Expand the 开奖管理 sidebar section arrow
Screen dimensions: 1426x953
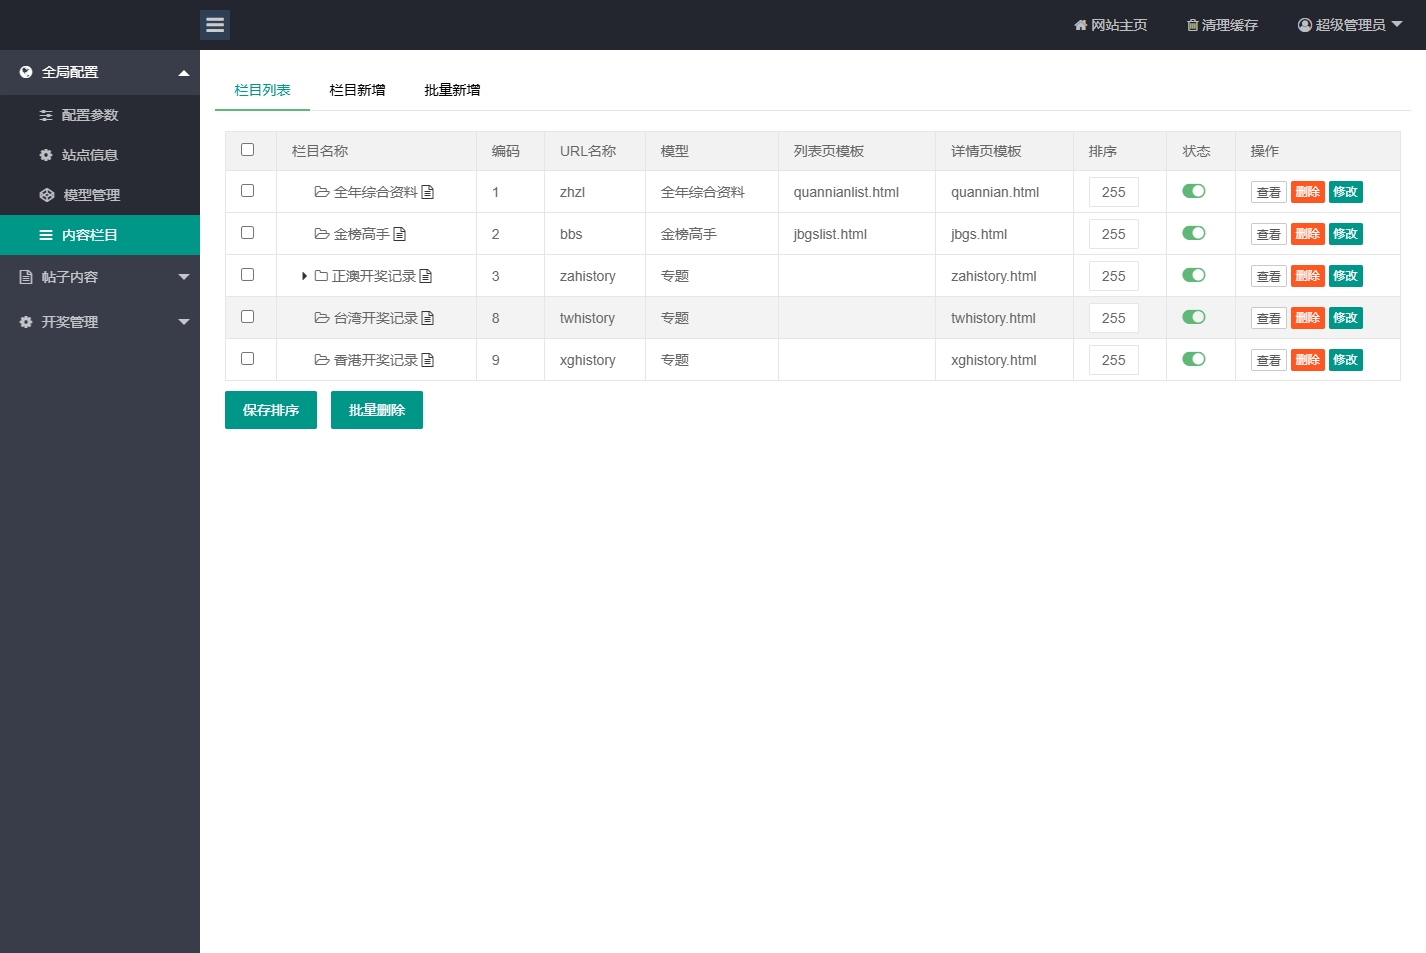tap(184, 322)
